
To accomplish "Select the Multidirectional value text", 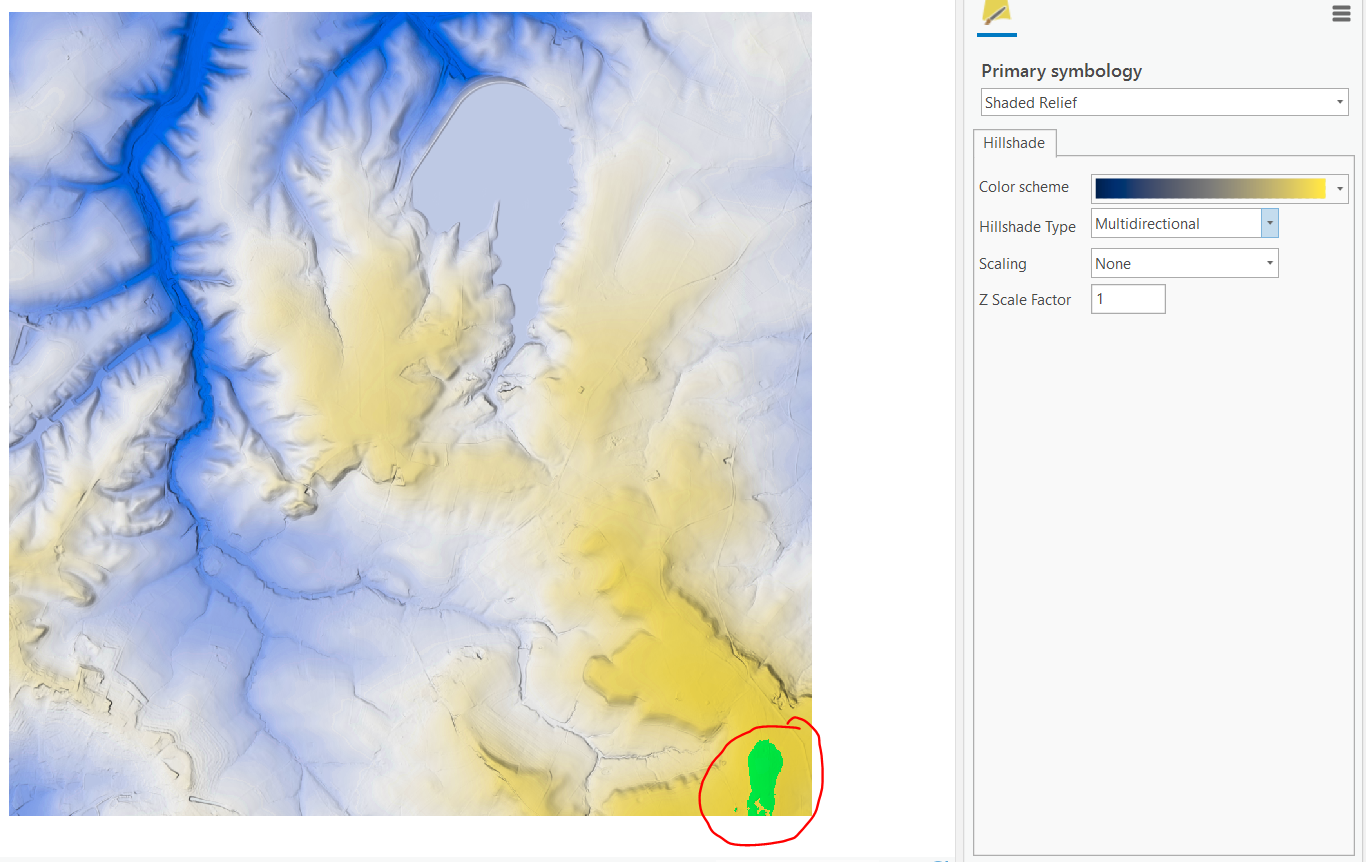I will pyautogui.click(x=1146, y=223).
